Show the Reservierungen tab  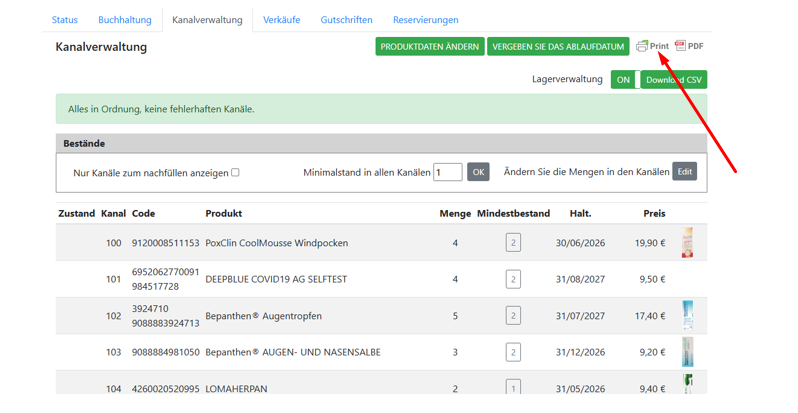pyautogui.click(x=425, y=20)
